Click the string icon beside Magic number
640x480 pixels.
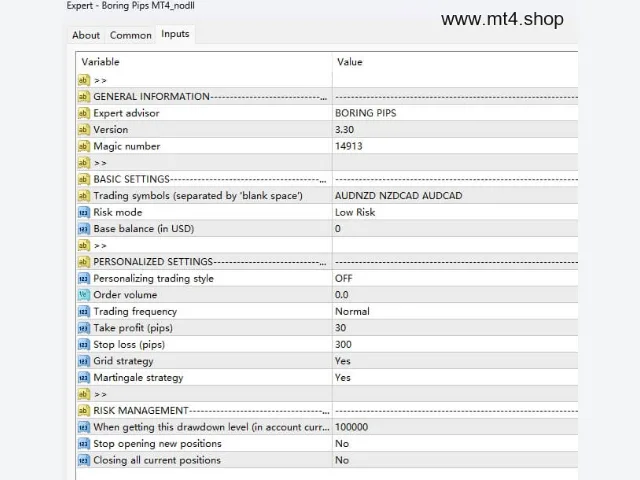[x=83, y=146]
